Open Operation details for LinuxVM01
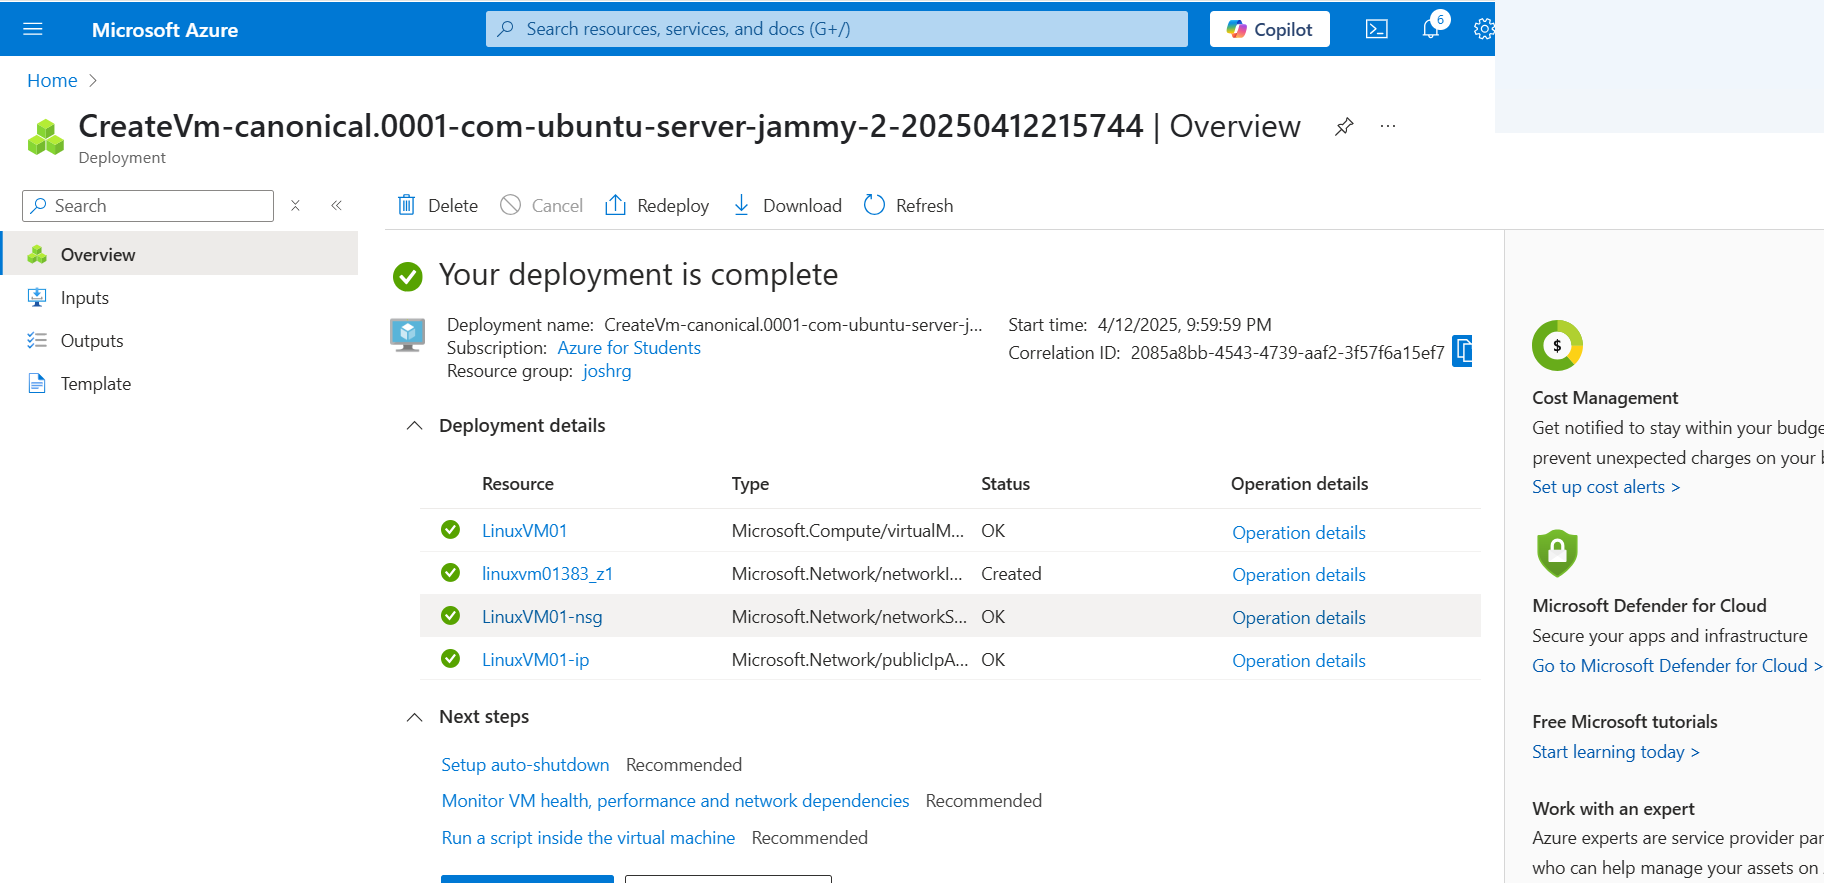Screen dimensions: 1824x883 [1299, 533]
